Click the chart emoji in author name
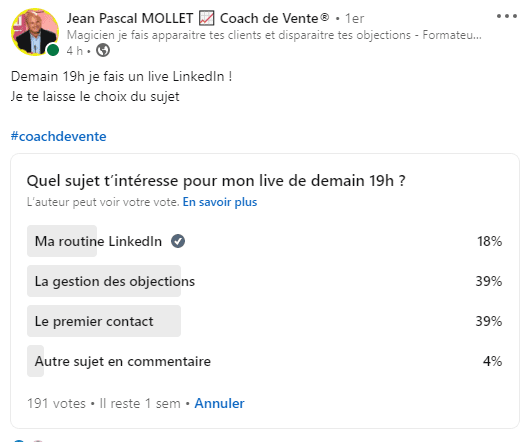 [x=206, y=18]
